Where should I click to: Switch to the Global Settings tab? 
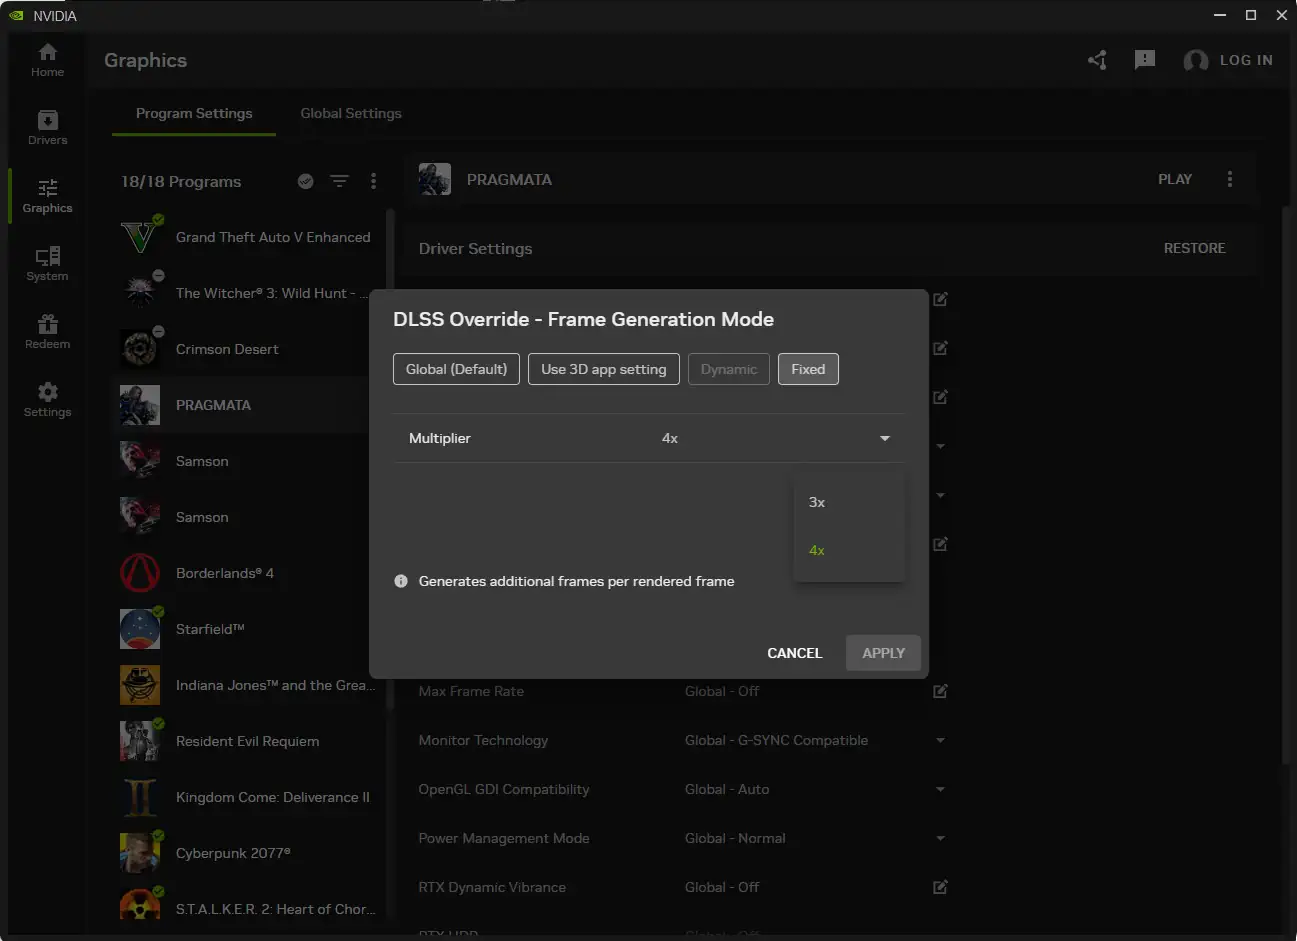(x=351, y=114)
